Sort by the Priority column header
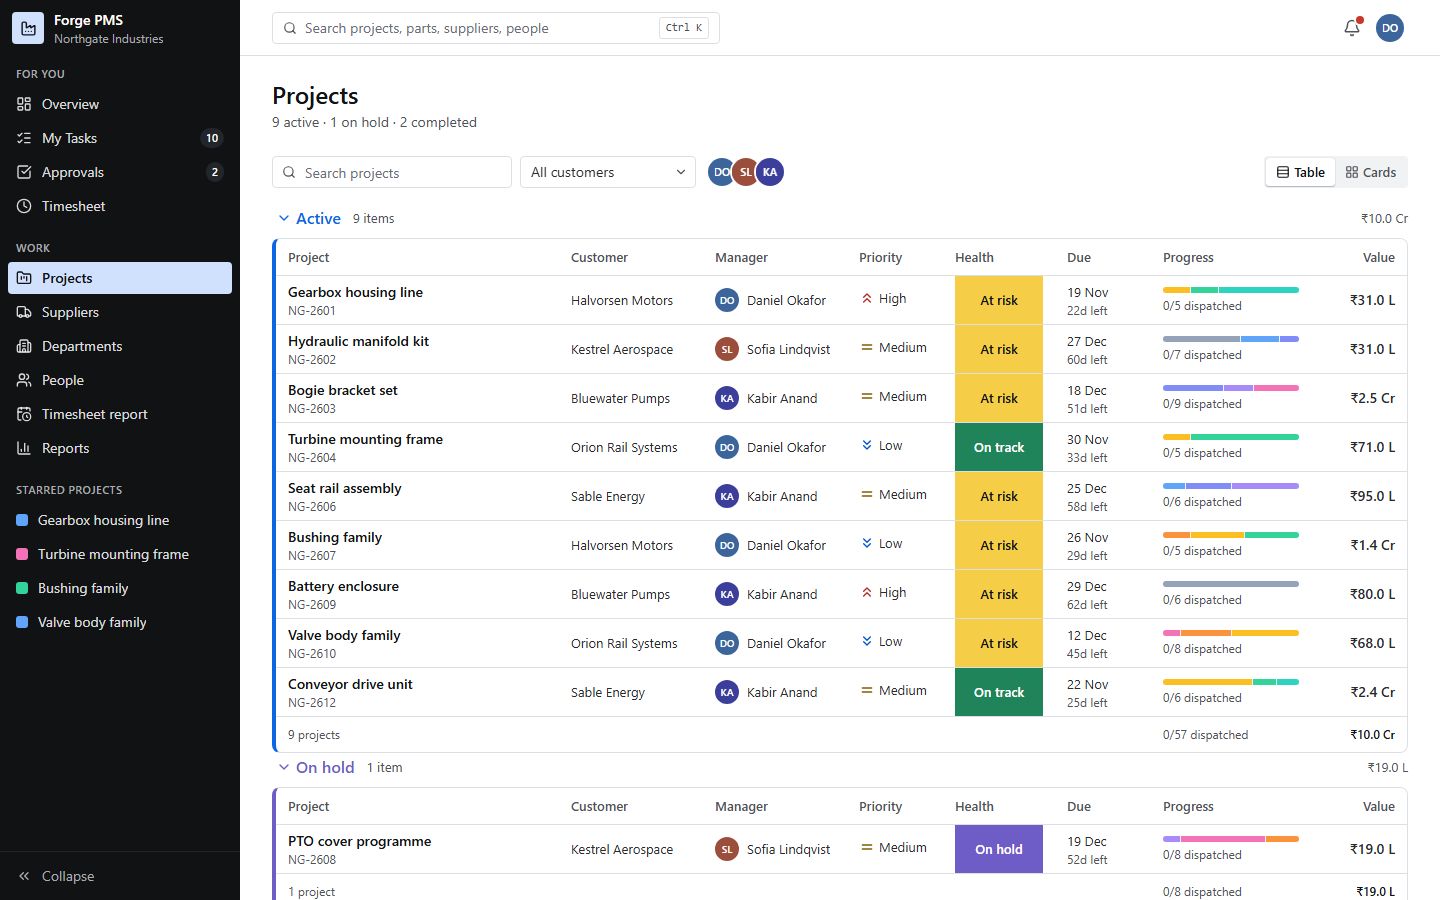This screenshot has width=1440, height=900. 880,257
